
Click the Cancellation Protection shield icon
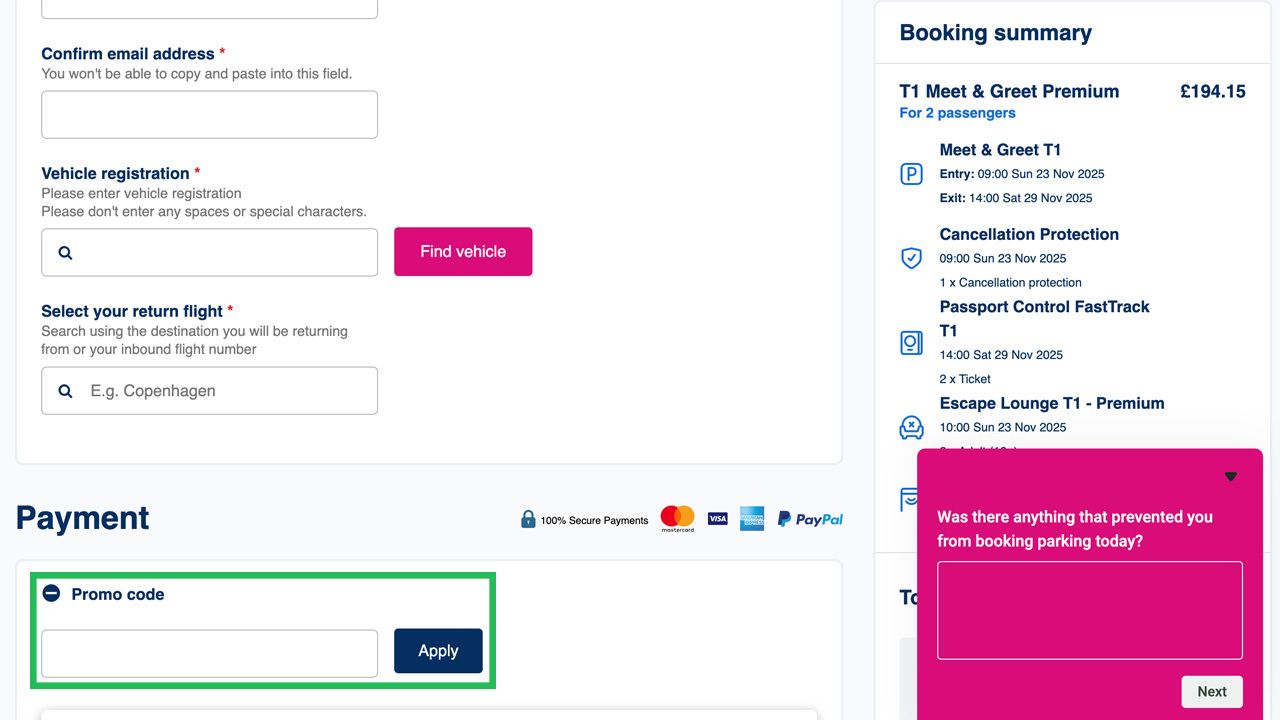(x=911, y=258)
